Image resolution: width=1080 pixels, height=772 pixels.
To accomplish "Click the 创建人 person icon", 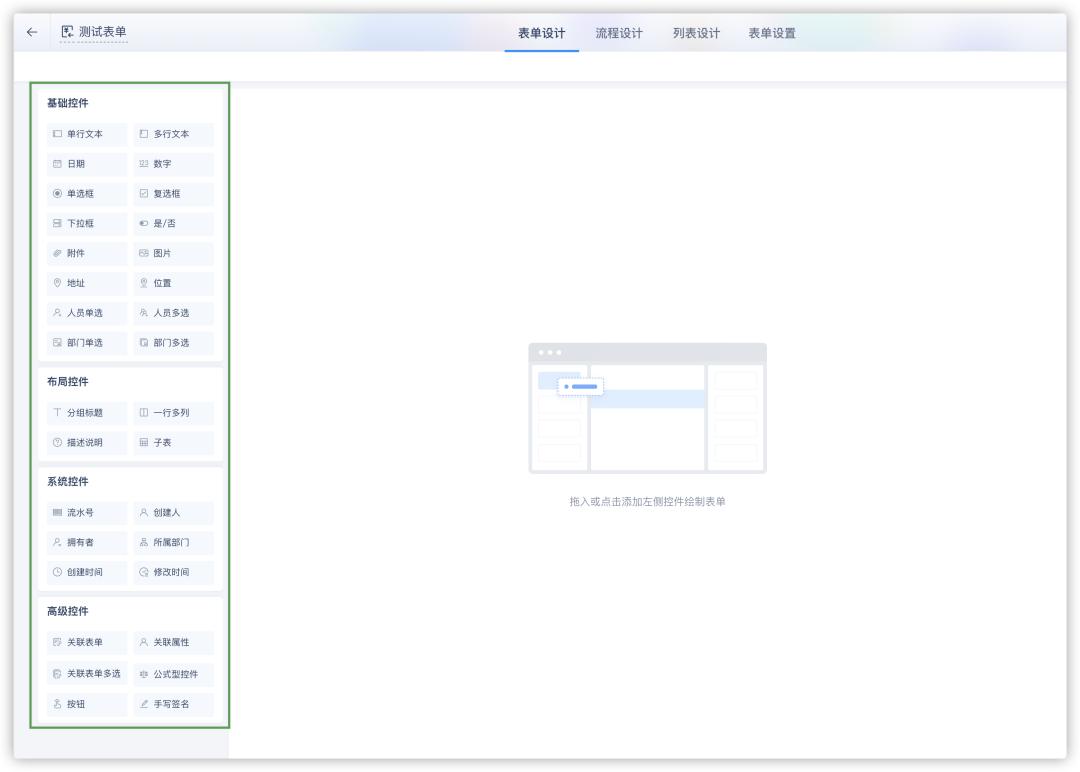I will (x=144, y=512).
